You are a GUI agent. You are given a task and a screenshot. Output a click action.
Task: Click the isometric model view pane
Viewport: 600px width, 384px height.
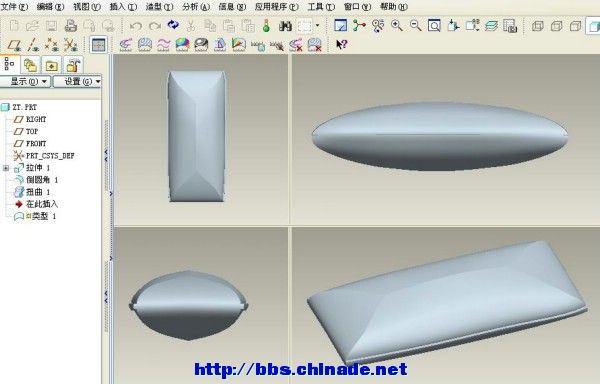445,305
